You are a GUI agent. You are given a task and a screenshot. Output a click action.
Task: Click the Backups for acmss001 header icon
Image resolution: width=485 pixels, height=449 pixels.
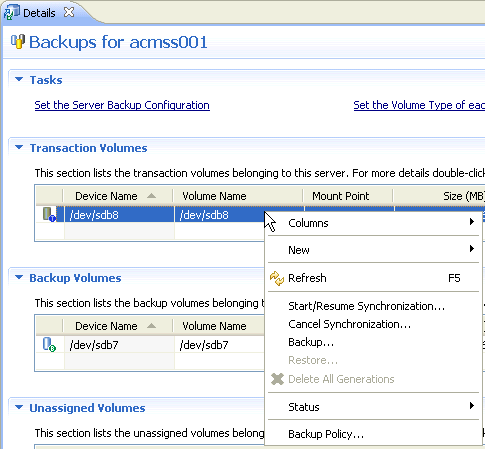[x=18, y=42]
